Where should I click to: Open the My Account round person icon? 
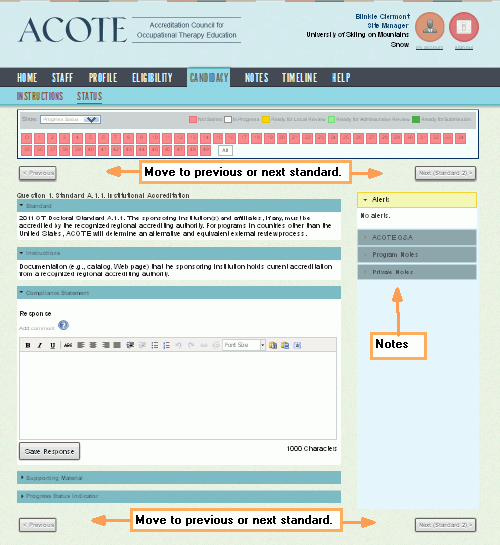click(430, 27)
